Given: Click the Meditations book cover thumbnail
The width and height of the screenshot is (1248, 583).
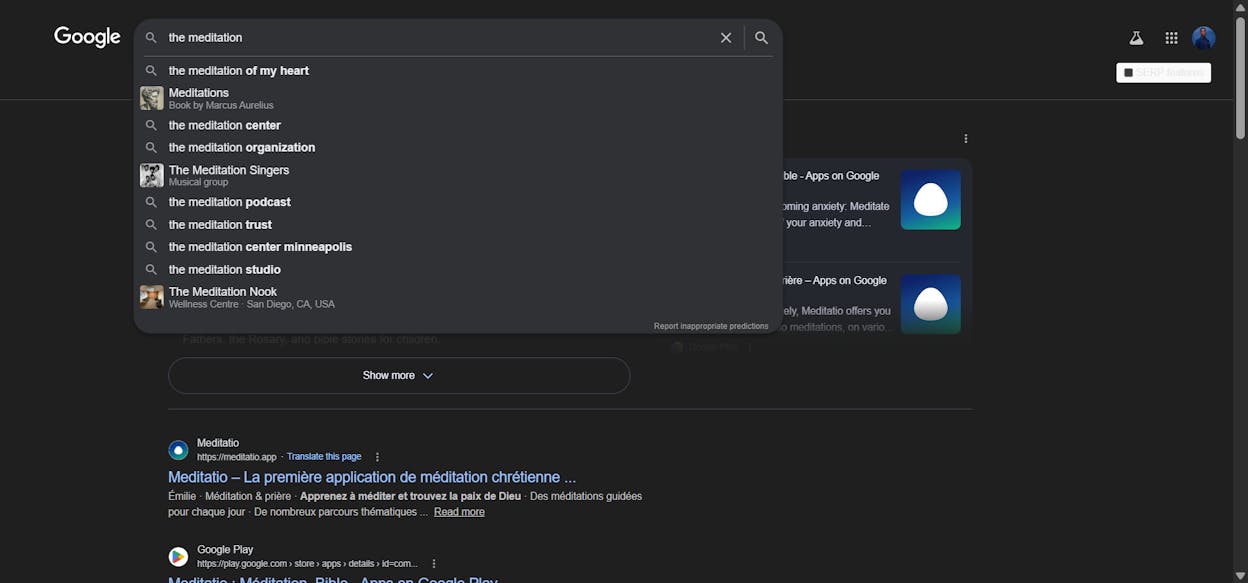Looking at the screenshot, I should point(152,98).
